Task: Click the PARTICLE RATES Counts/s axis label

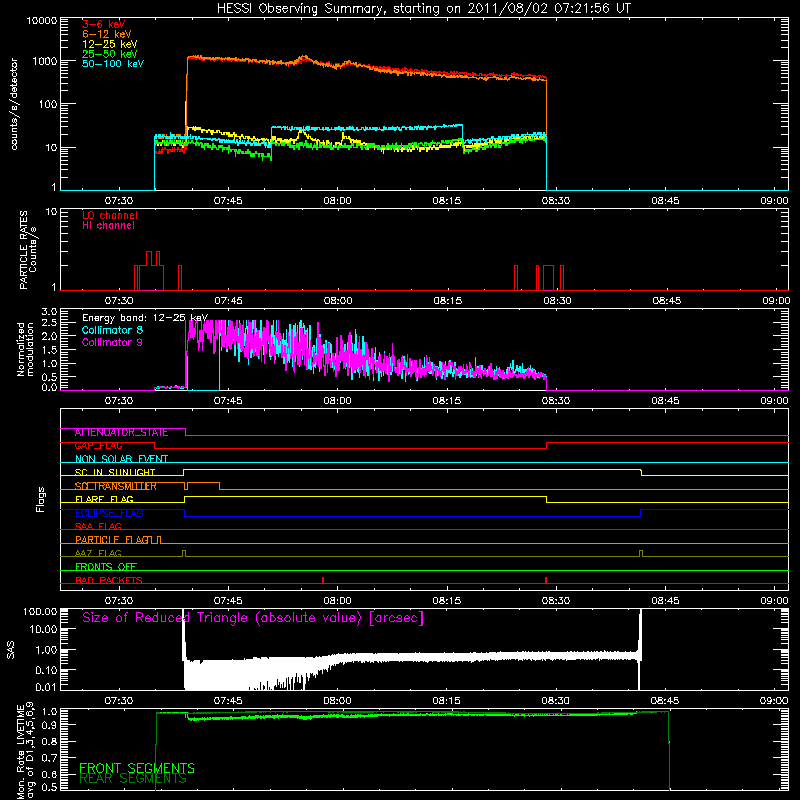Action: pos(28,250)
